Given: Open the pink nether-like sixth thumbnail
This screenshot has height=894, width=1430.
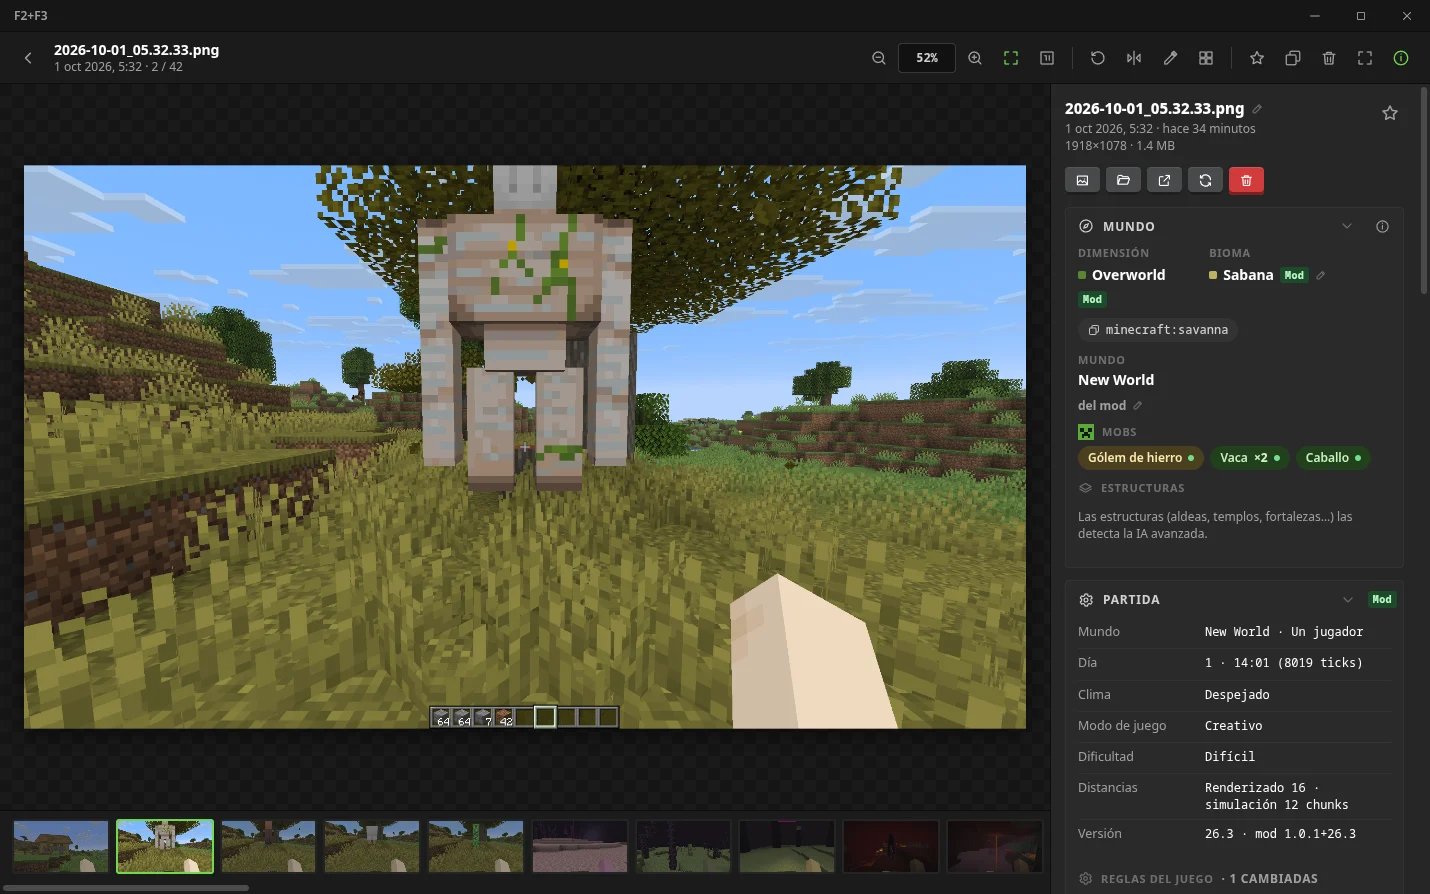Looking at the screenshot, I should [579, 846].
